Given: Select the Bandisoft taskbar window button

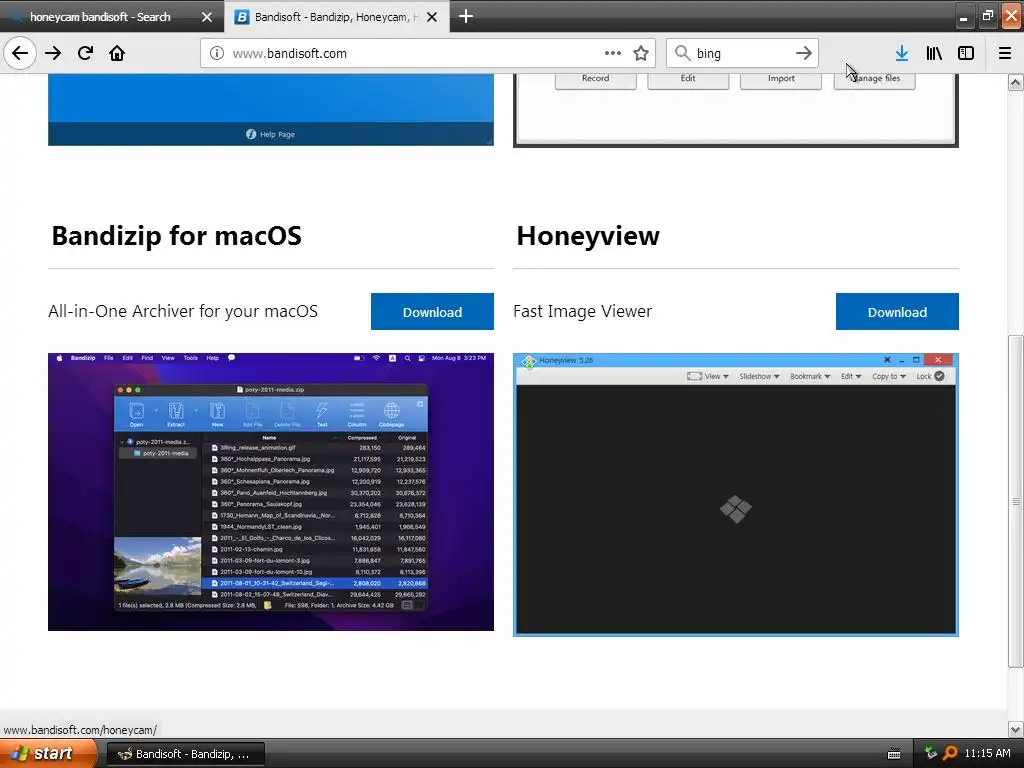Looking at the screenshot, I should coord(185,754).
